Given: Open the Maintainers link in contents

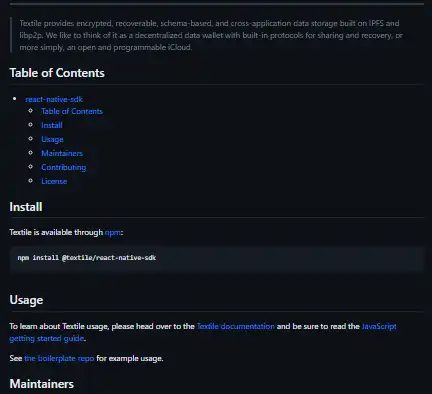Looking at the screenshot, I should 62,153.
